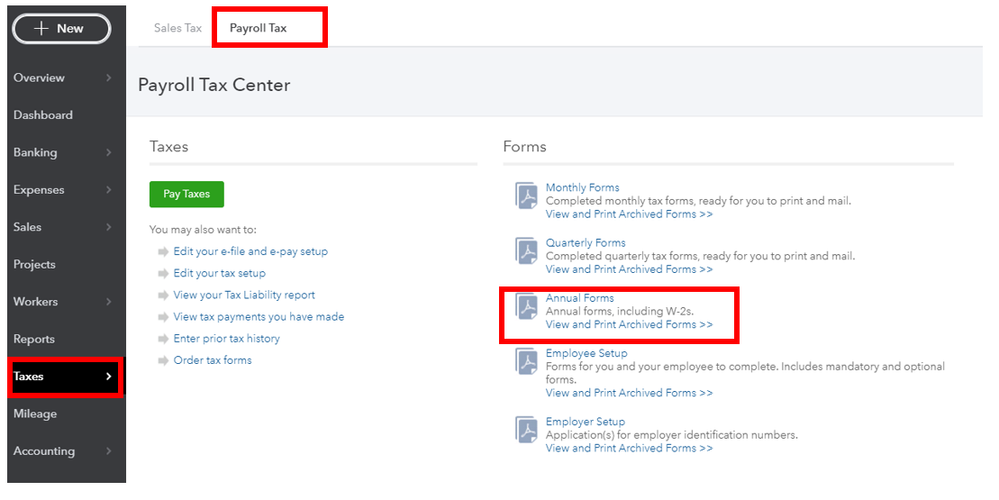
Task: Open Reports in the sidebar
Action: click(34, 339)
